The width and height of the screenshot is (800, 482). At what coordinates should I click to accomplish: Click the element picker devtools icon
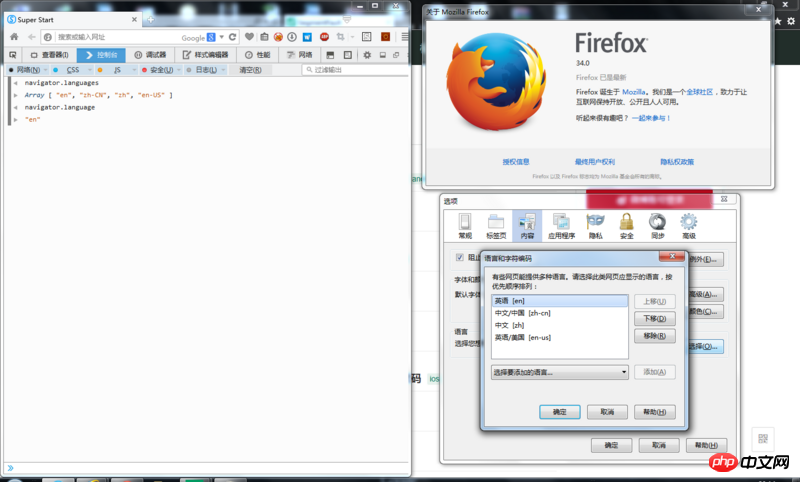click(x=13, y=55)
